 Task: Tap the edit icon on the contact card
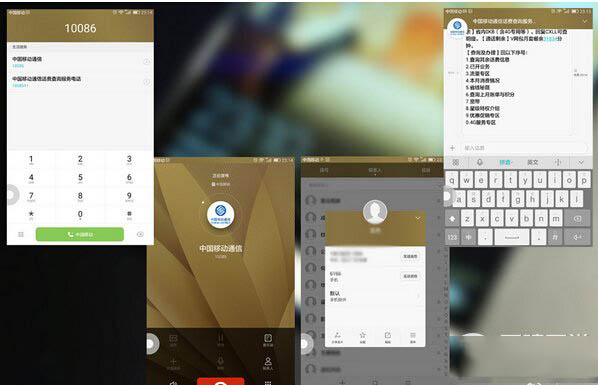(387, 337)
